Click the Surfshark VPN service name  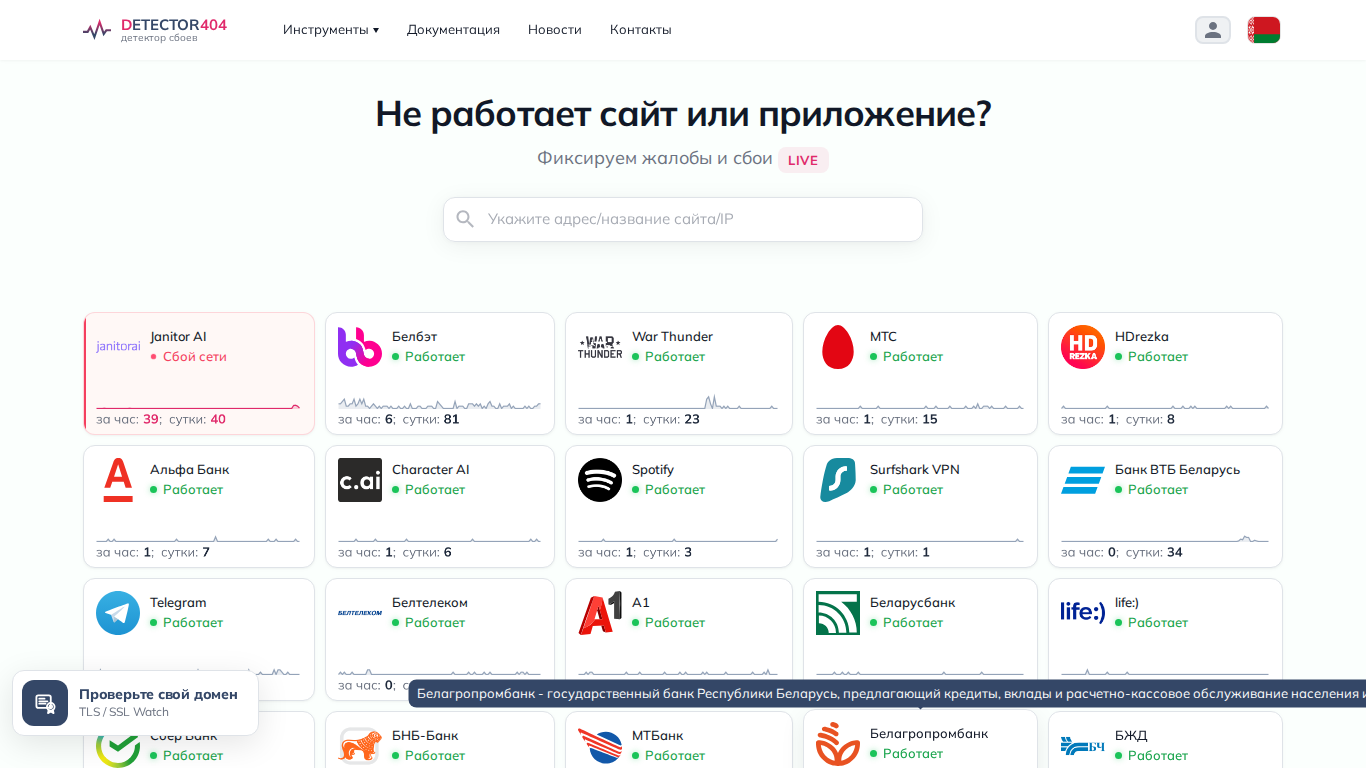(915, 470)
